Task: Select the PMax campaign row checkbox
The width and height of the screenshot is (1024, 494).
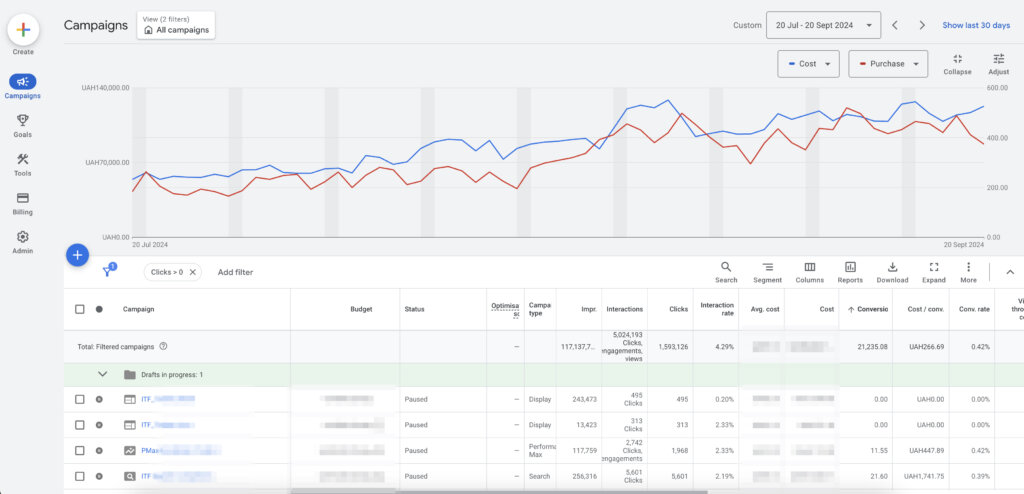Action: coord(80,451)
